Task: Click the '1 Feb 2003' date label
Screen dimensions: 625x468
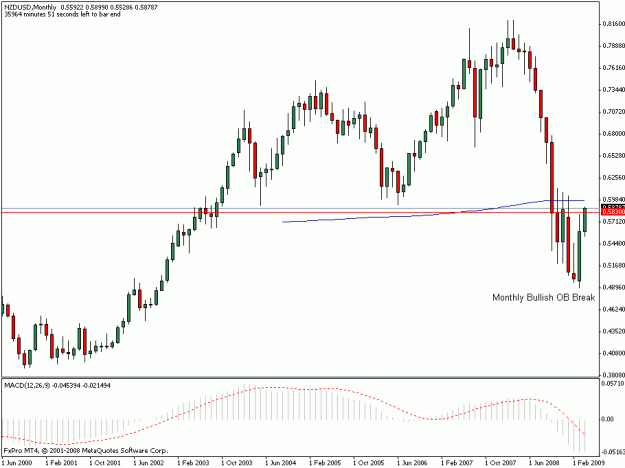Action: click(193, 463)
